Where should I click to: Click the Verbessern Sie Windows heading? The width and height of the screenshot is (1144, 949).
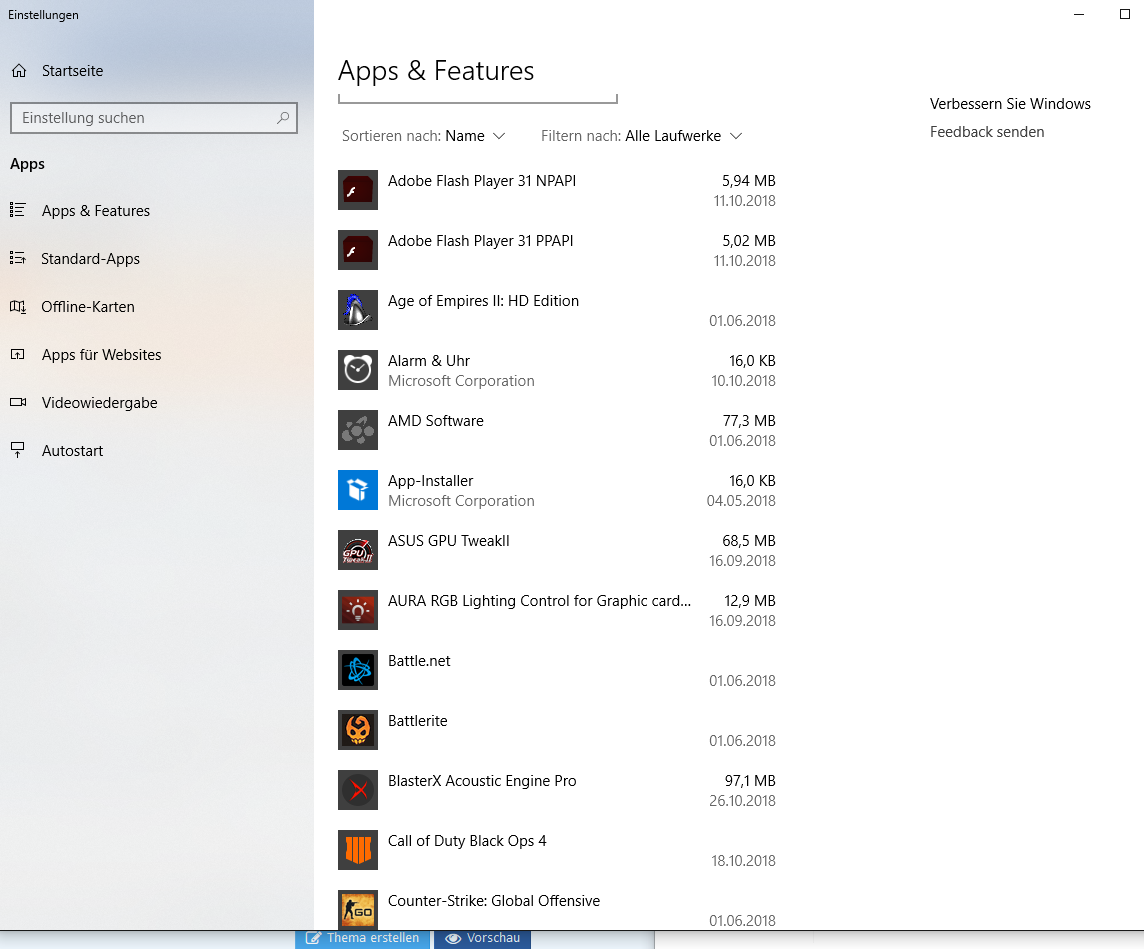pyautogui.click(x=1010, y=104)
